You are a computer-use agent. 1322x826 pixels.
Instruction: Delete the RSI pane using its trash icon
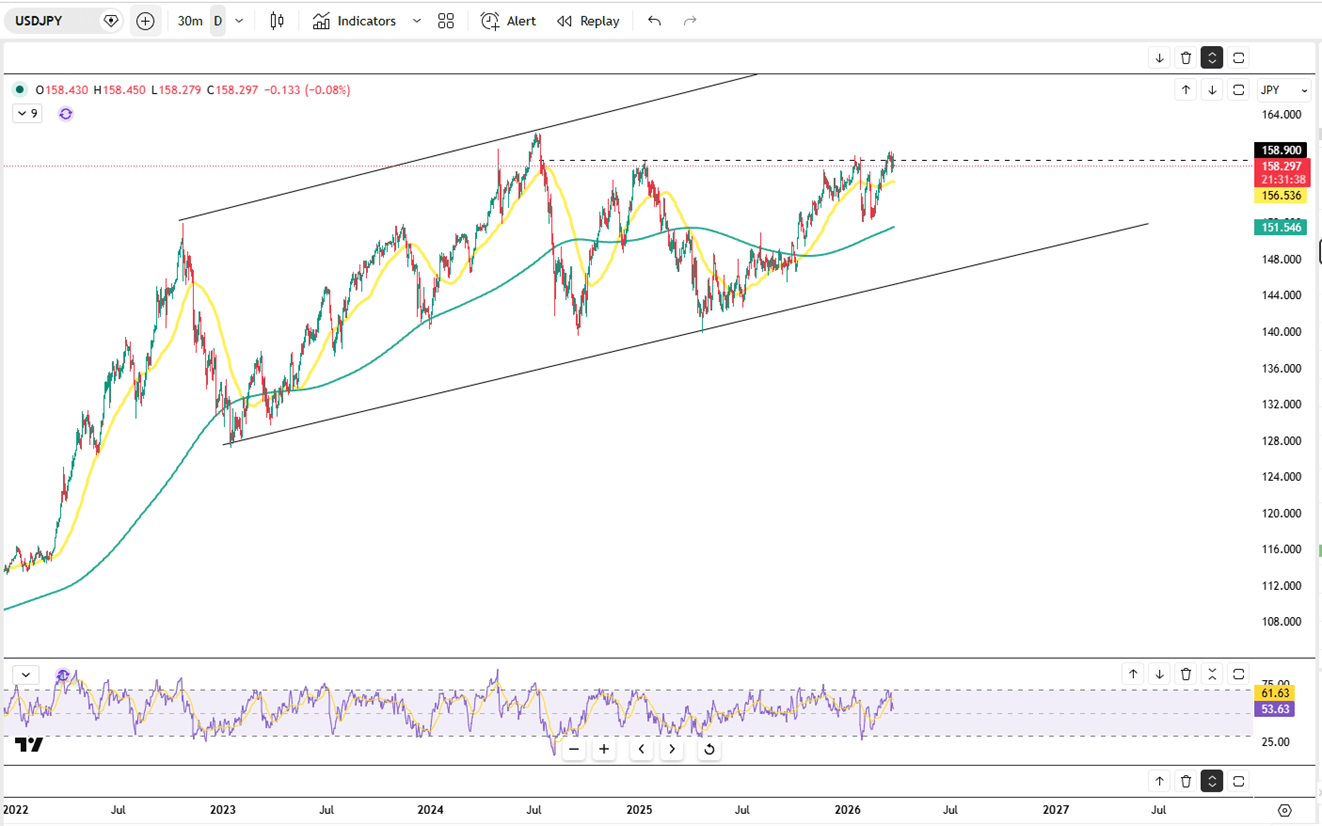[1186, 674]
